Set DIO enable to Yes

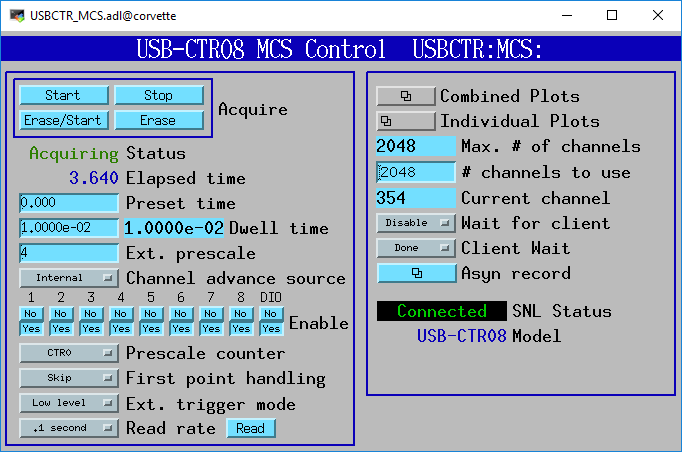coord(271,329)
